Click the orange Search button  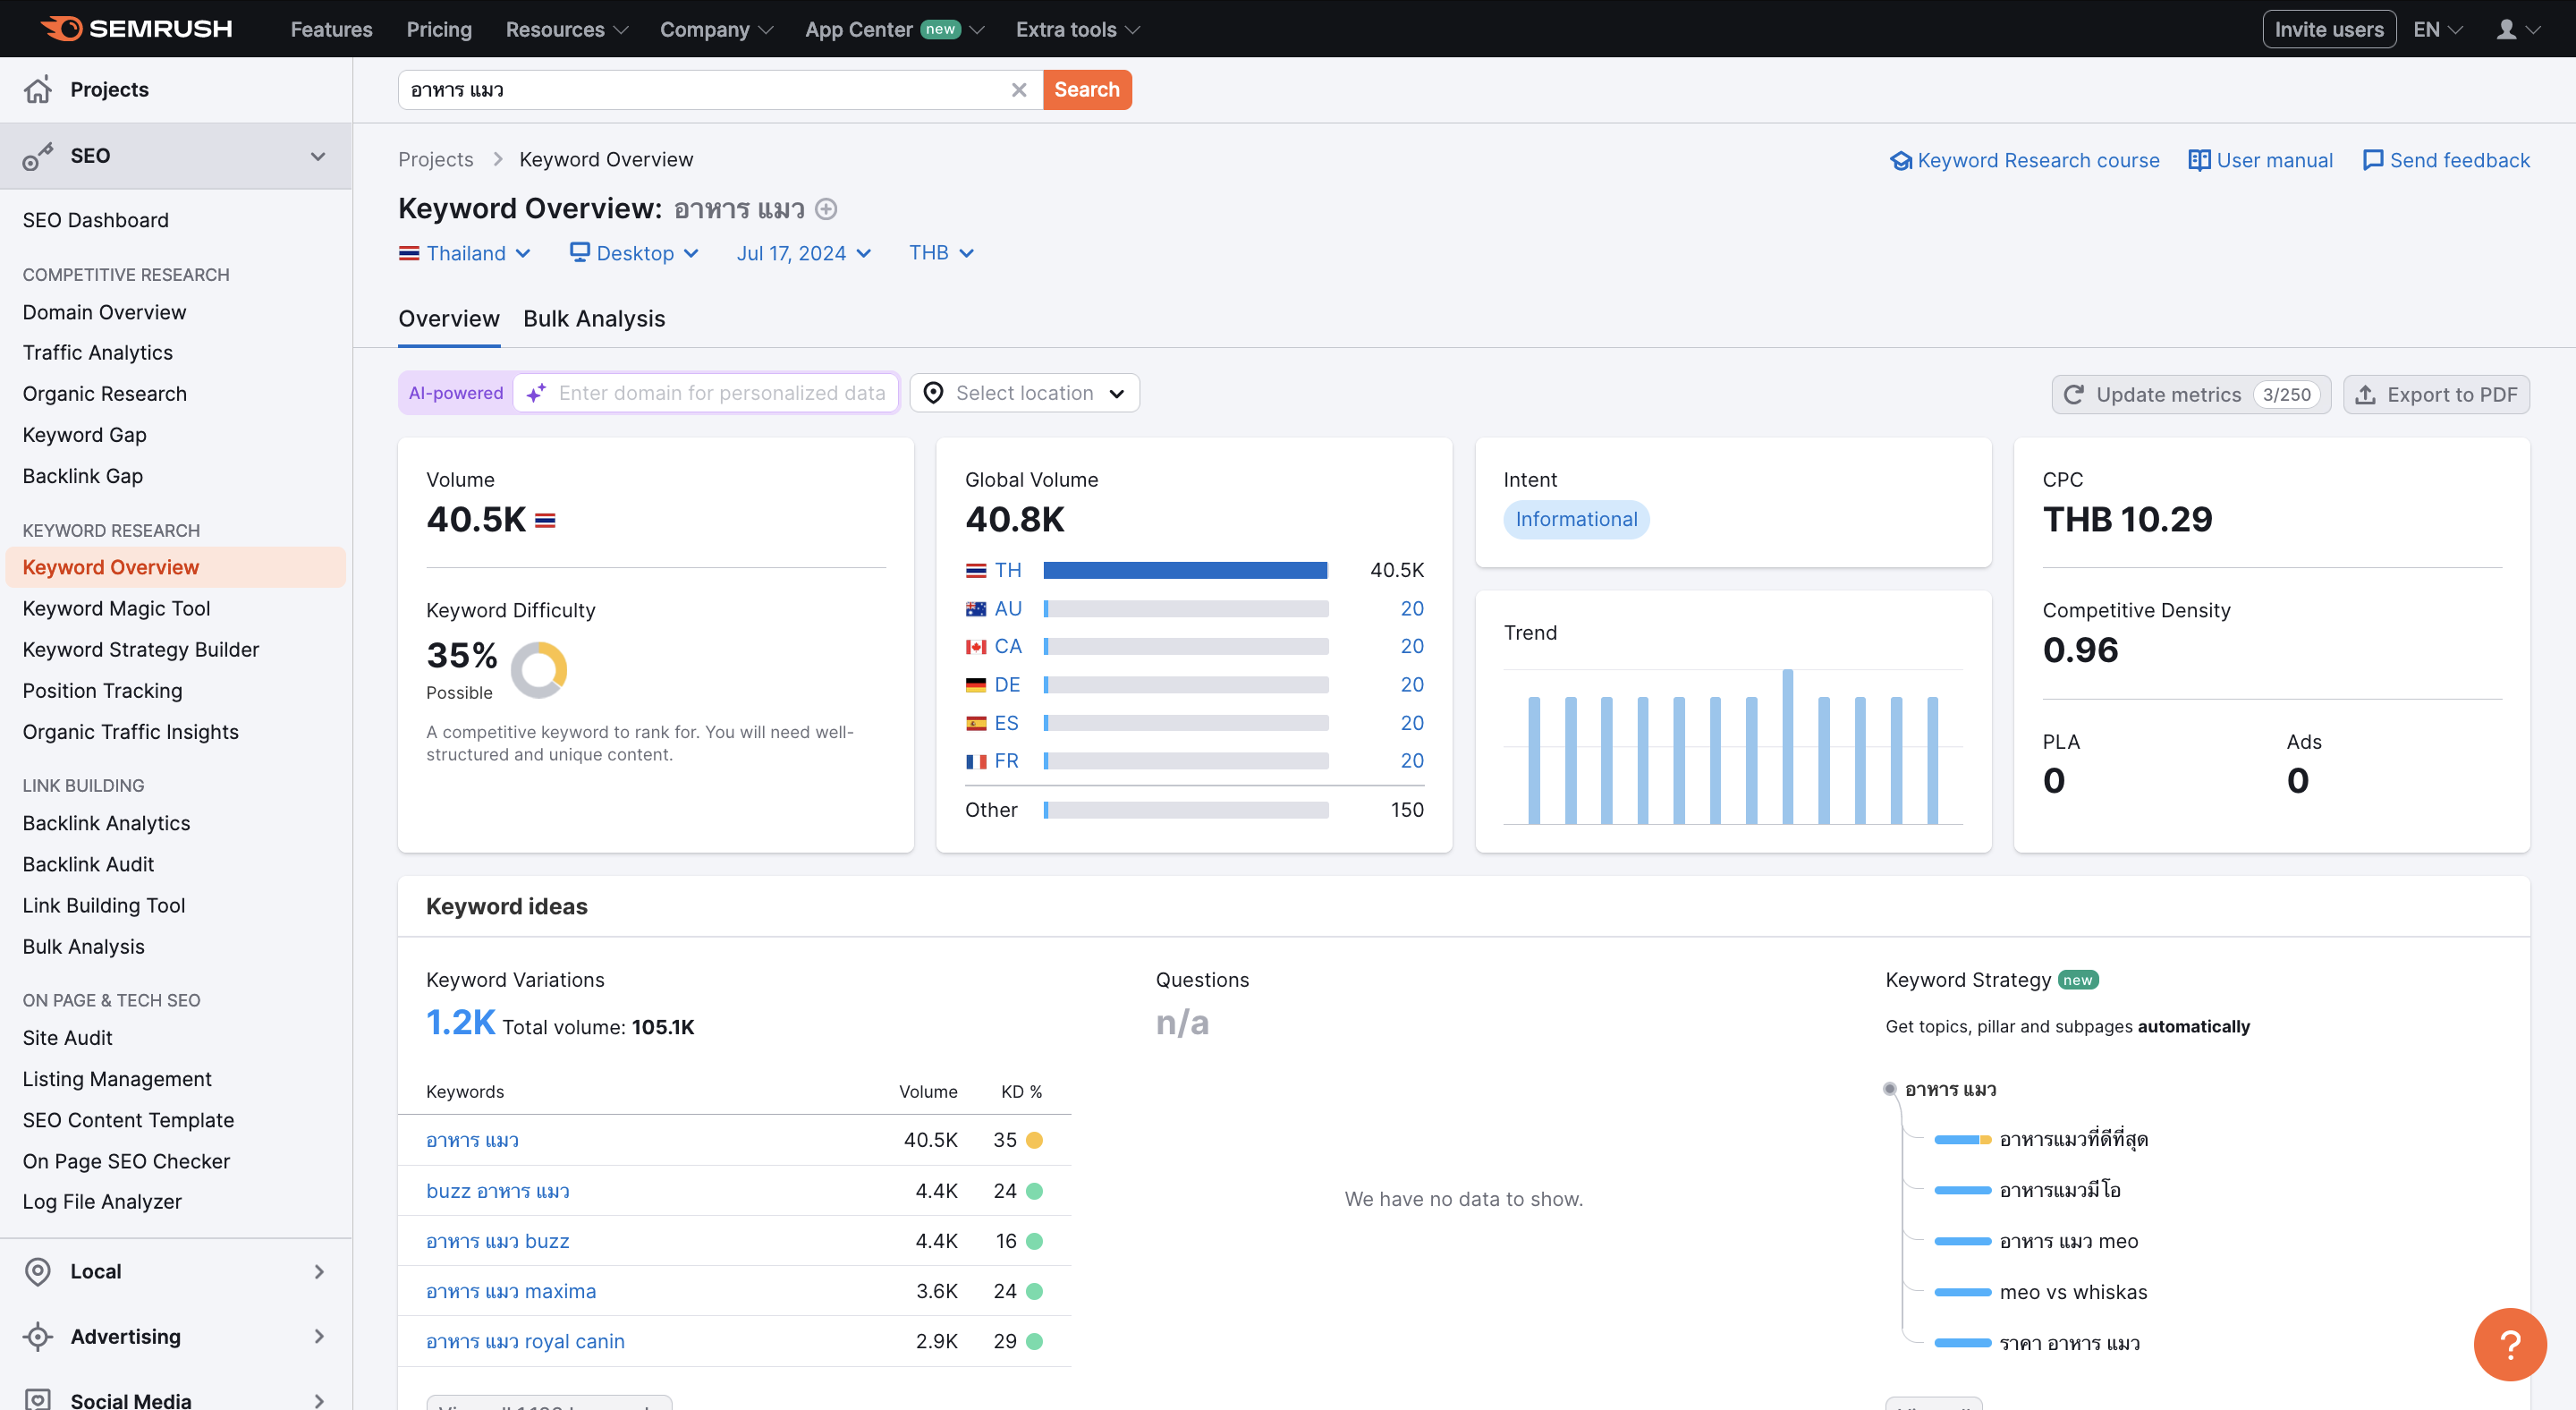point(1087,90)
